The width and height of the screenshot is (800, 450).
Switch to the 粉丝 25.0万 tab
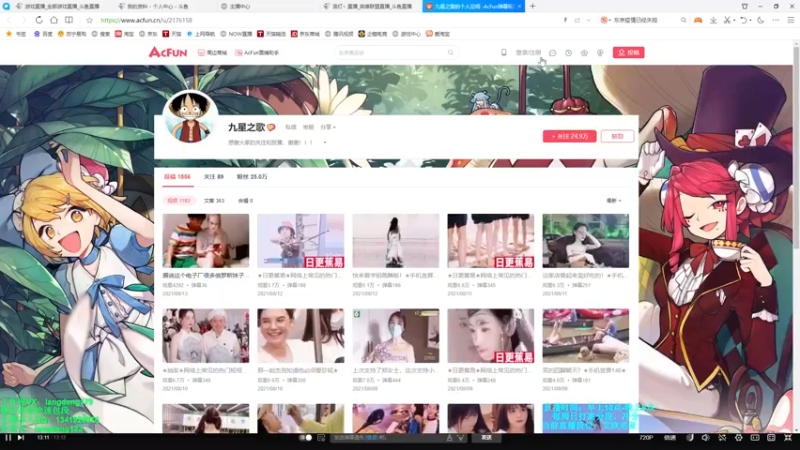coord(252,177)
